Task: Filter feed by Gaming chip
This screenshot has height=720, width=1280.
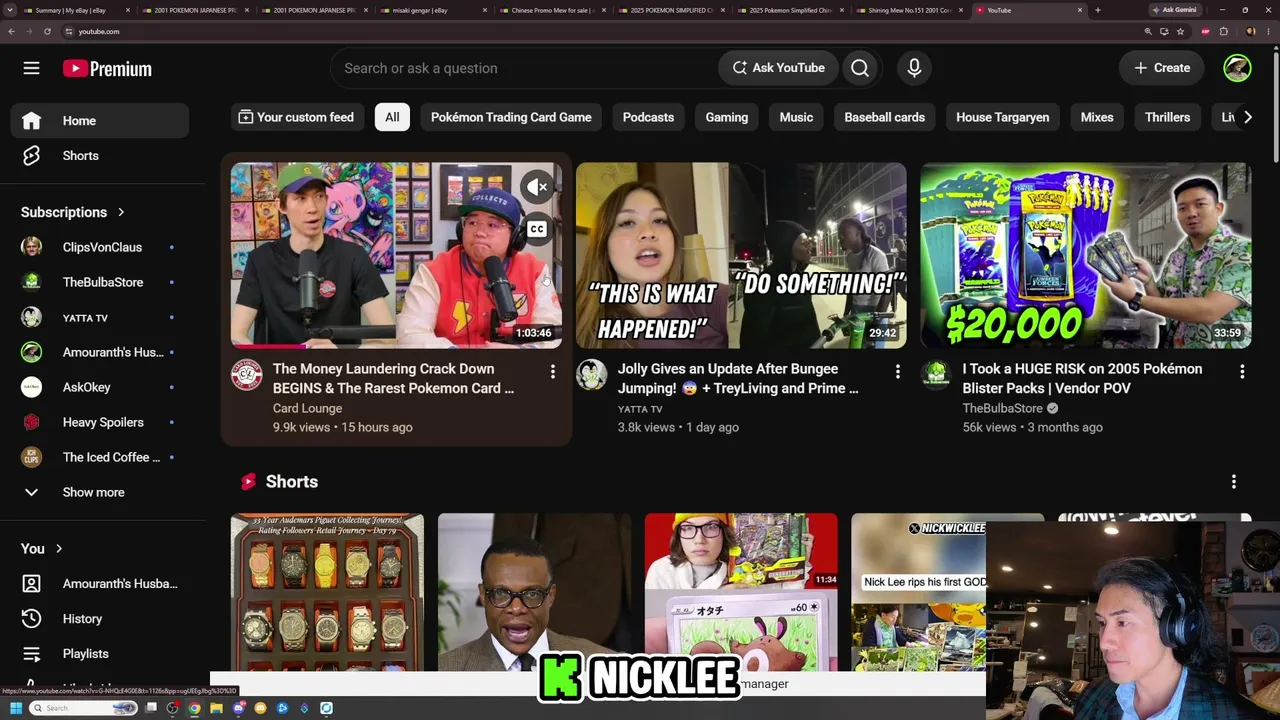Action: 727,117
